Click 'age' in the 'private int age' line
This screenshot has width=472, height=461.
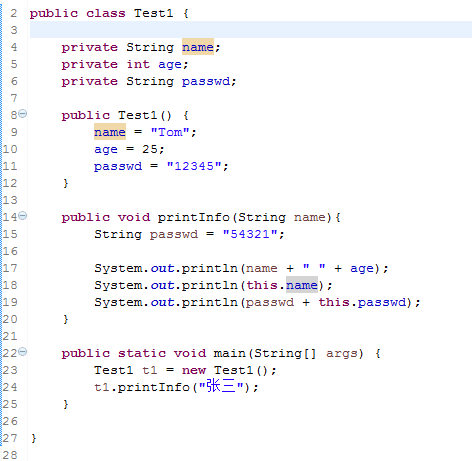point(170,64)
